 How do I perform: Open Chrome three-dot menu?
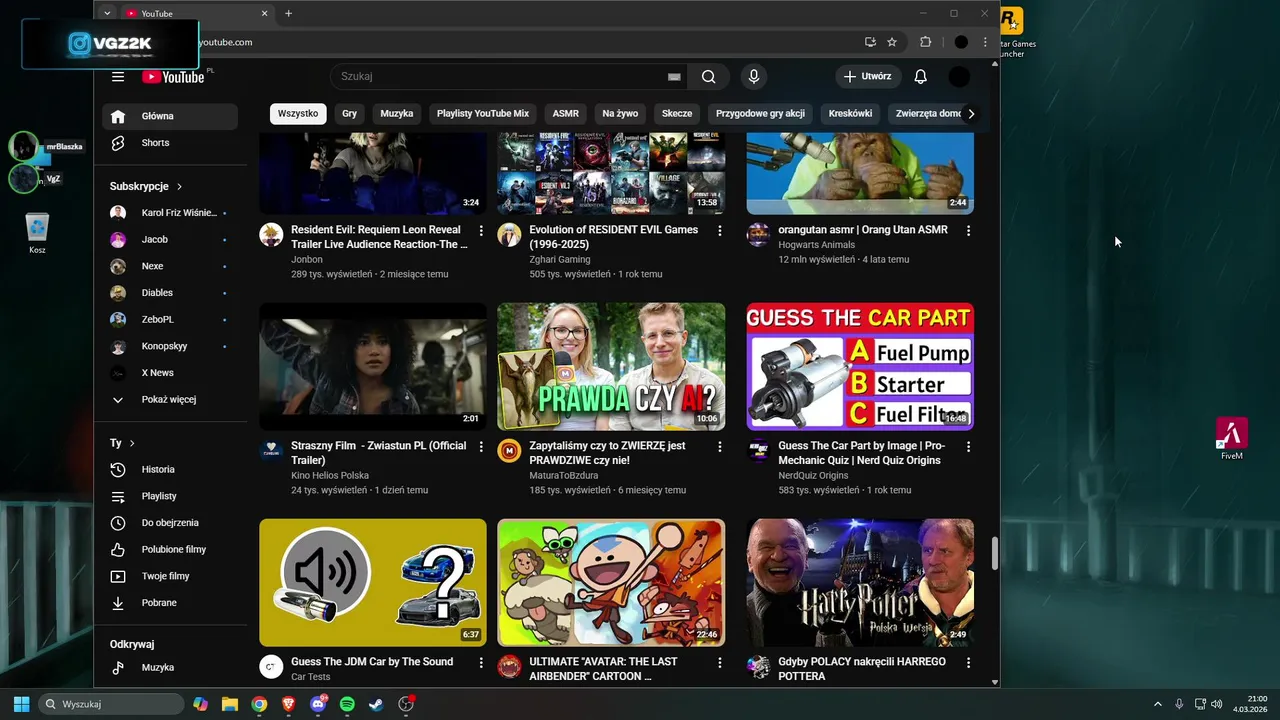click(x=985, y=42)
